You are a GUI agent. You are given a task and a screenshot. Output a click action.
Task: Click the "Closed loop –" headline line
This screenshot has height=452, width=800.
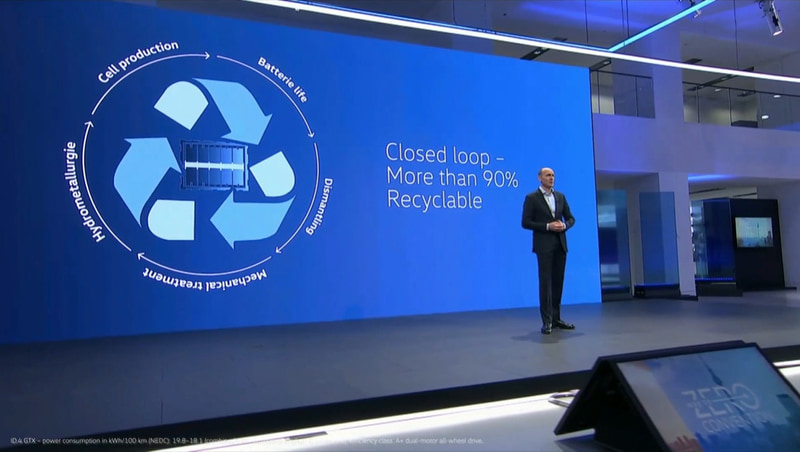(445, 155)
